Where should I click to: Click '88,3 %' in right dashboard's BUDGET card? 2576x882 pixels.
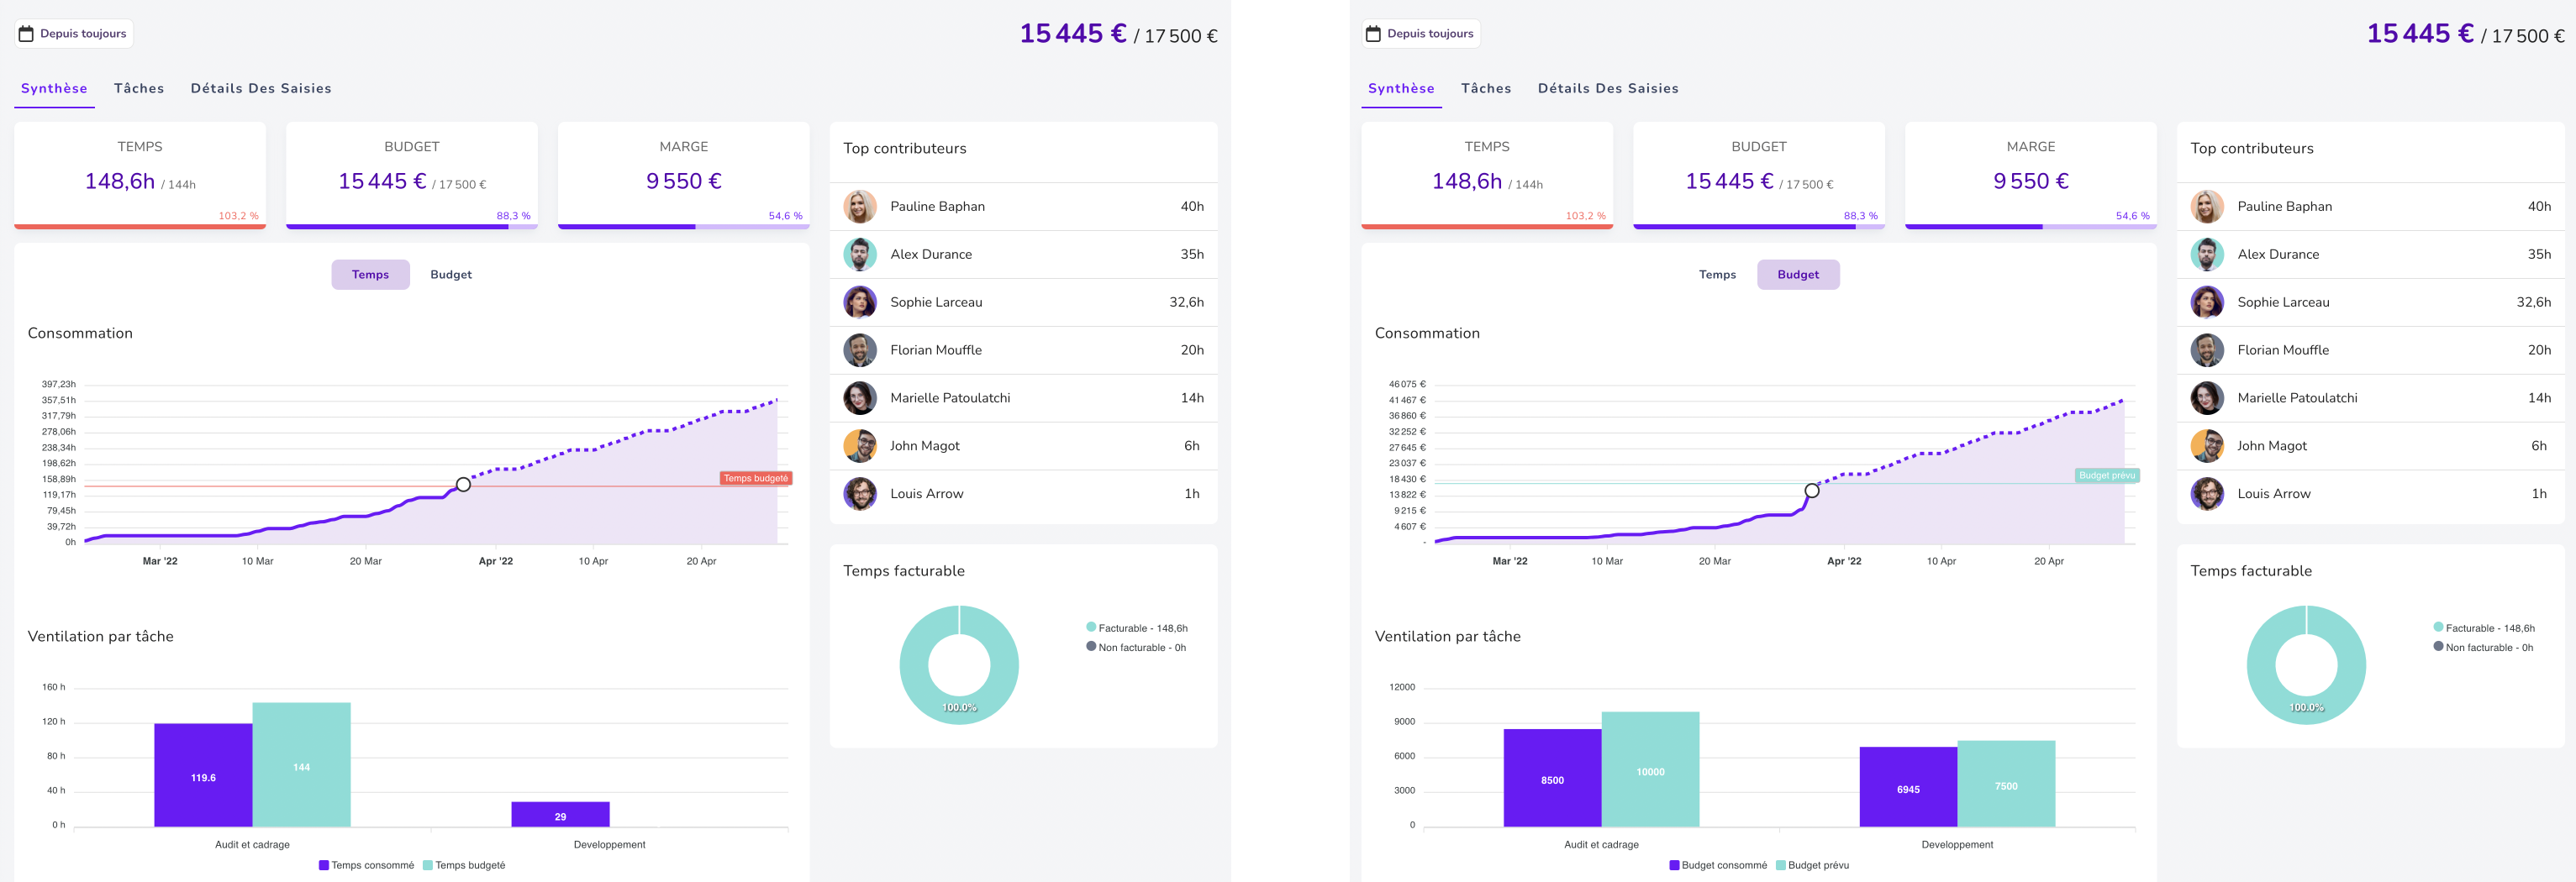1860,216
